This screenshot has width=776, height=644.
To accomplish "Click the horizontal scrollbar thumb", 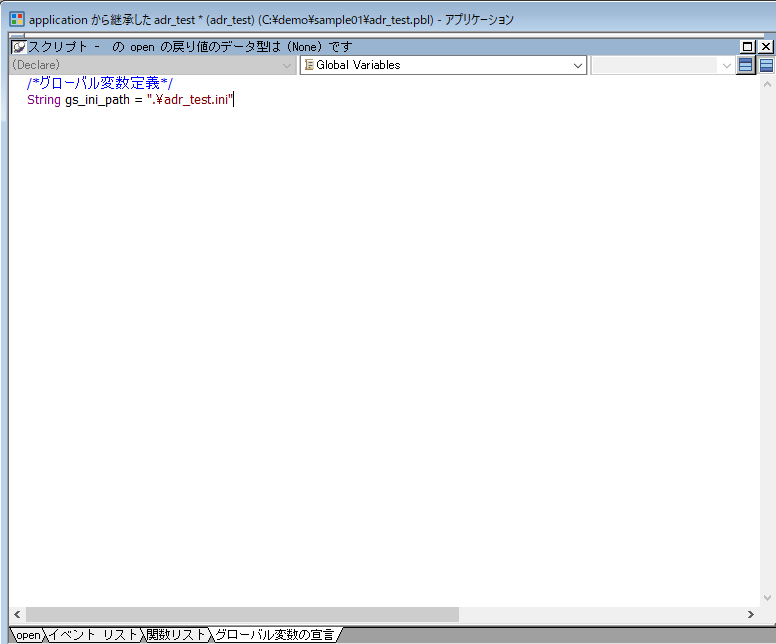I will [x=242, y=614].
